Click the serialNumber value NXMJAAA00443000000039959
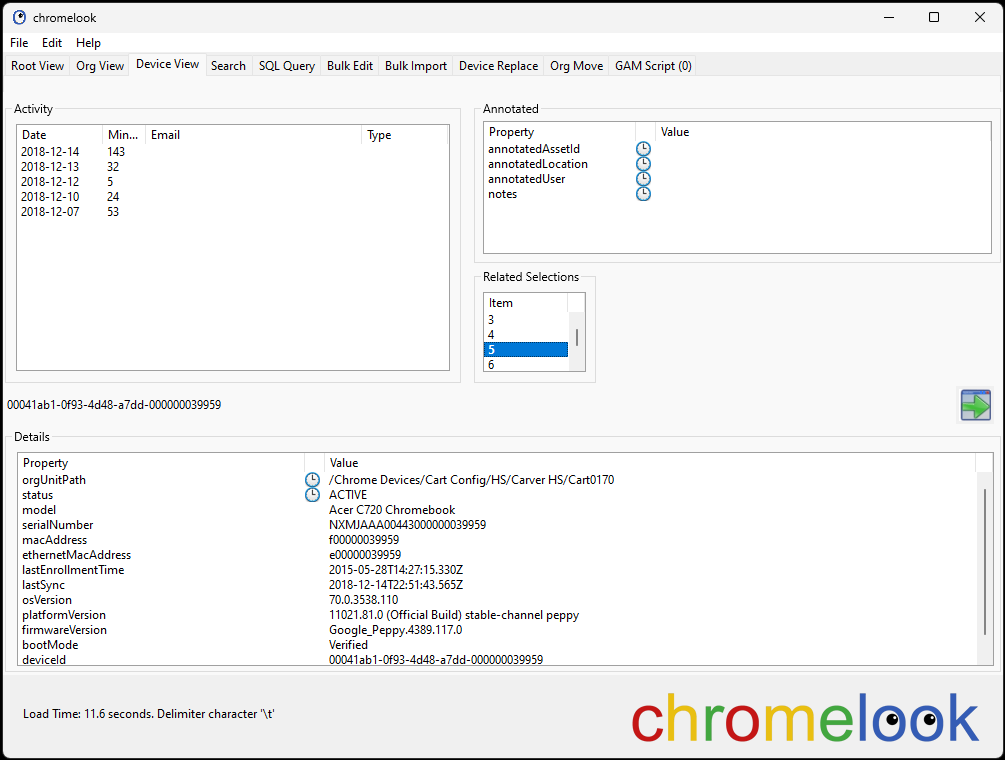Viewport: 1005px width, 760px height. pyautogui.click(x=407, y=525)
